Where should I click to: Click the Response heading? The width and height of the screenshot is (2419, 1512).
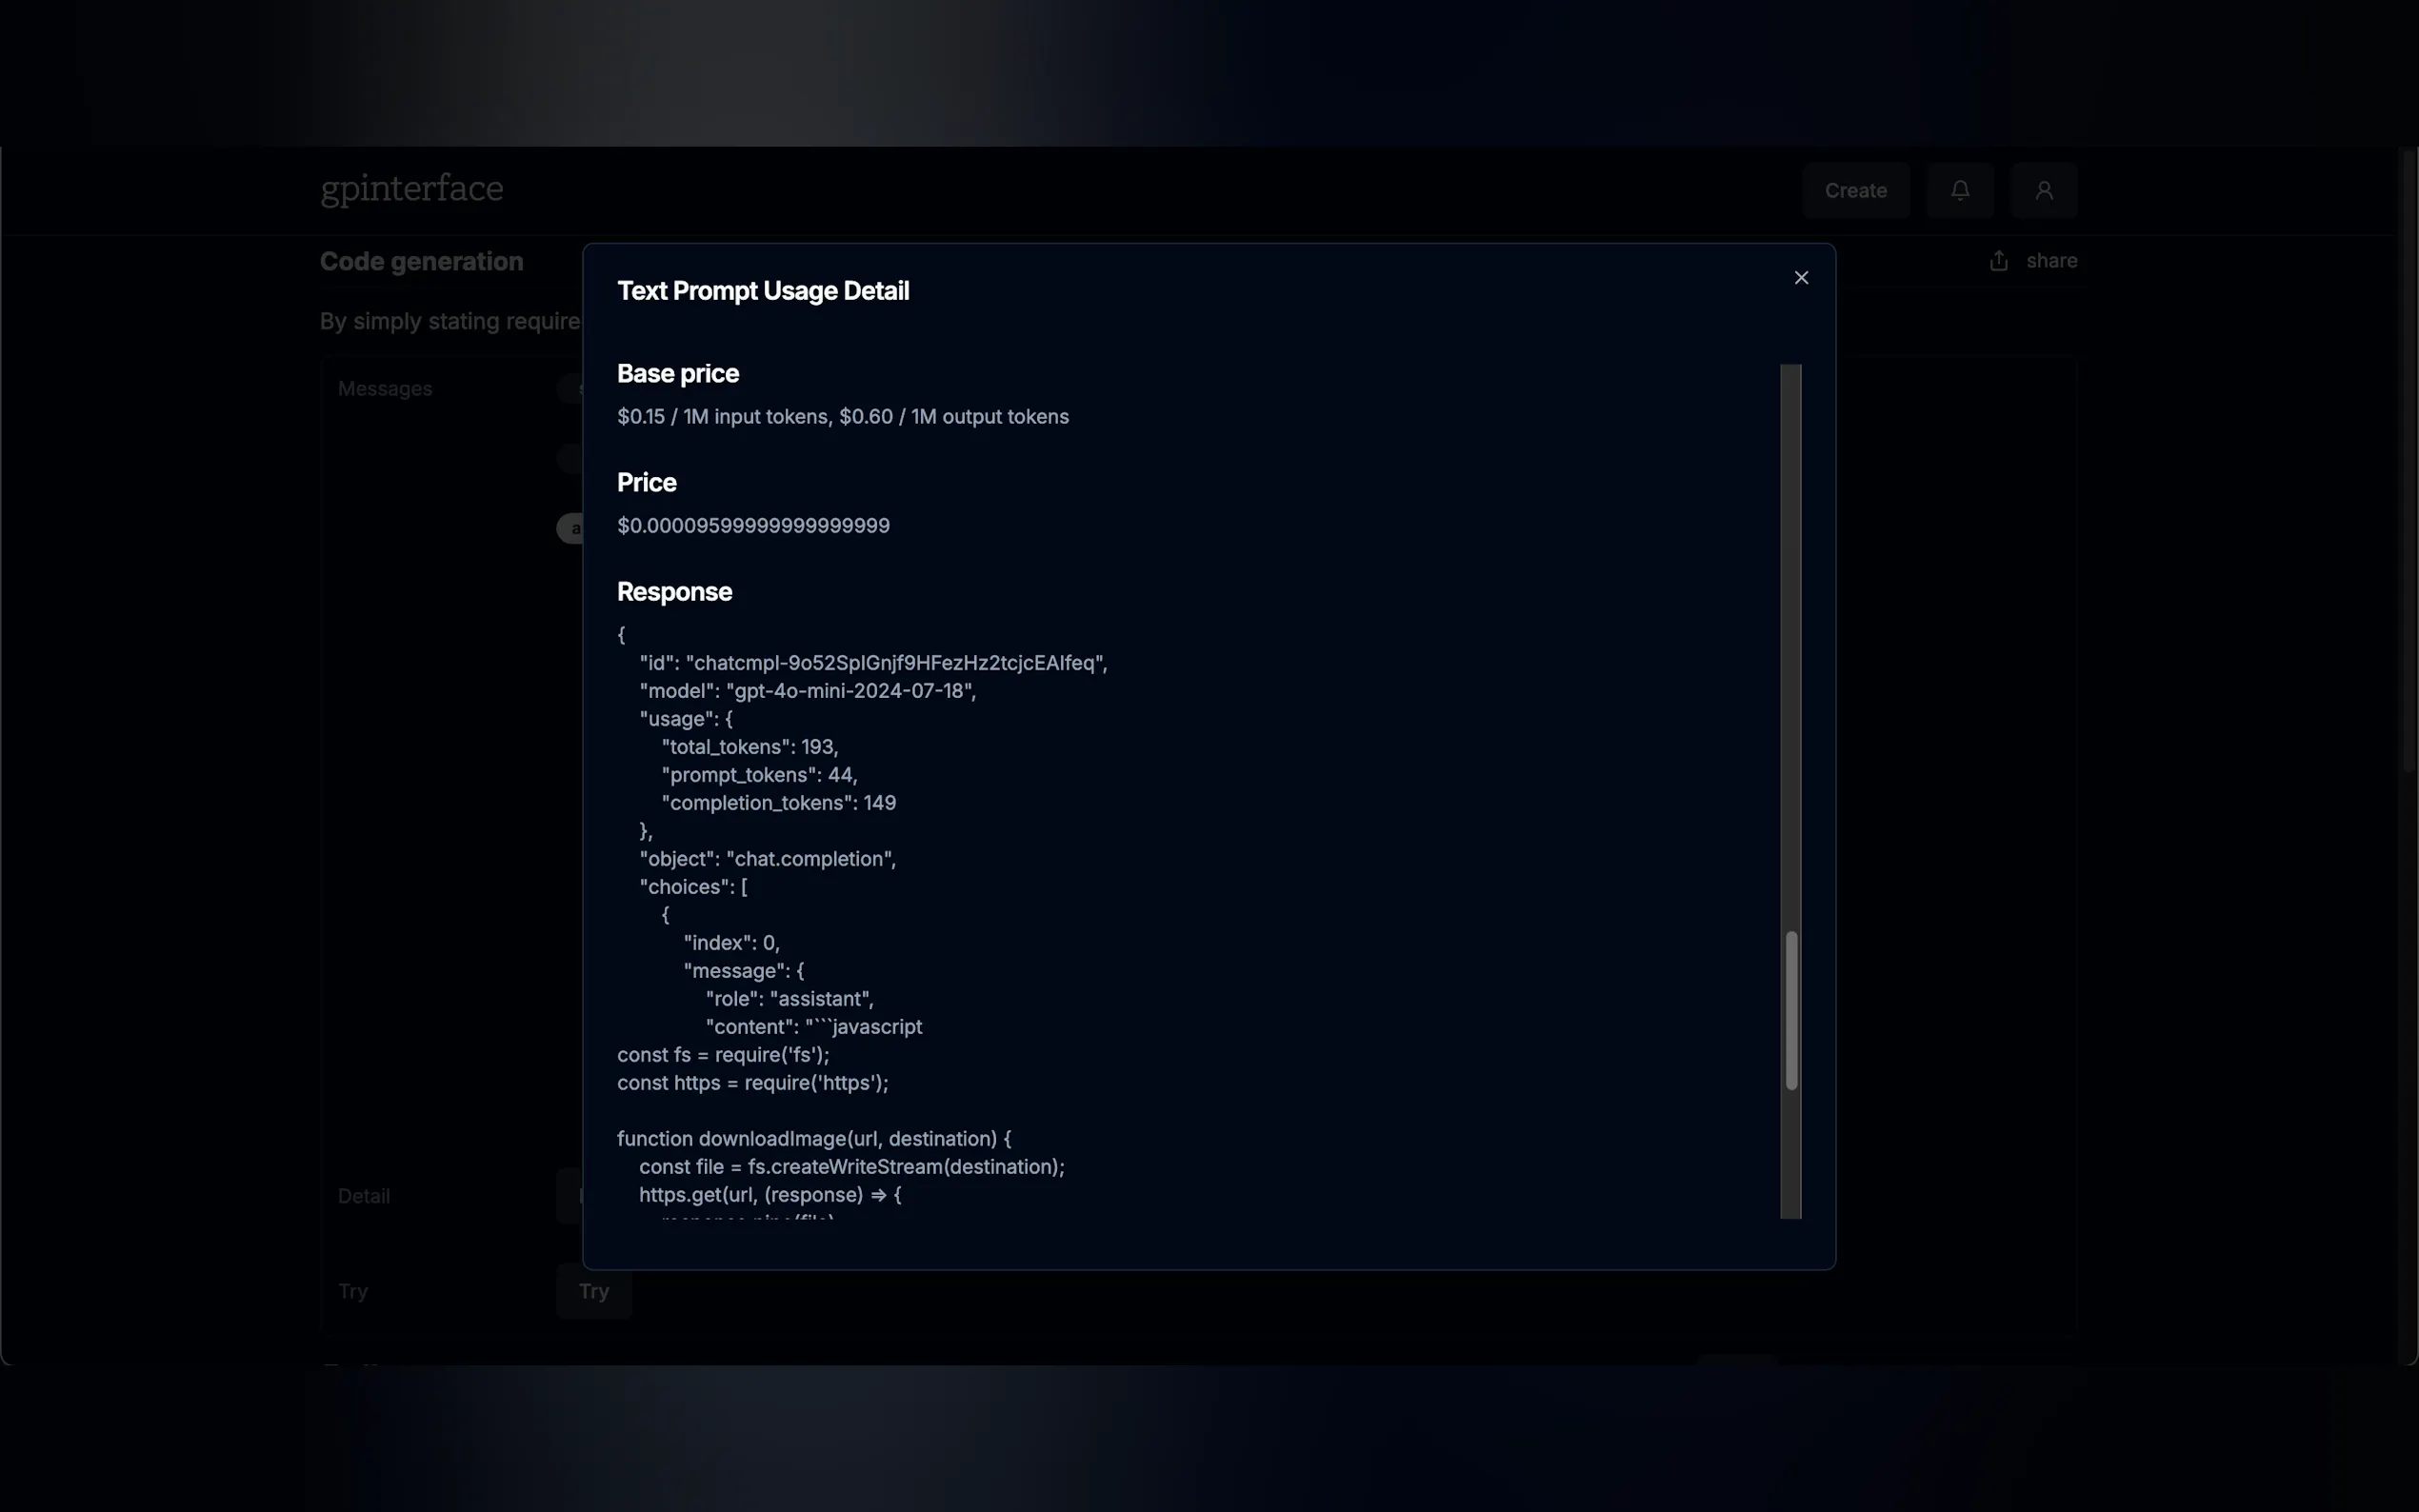(674, 592)
